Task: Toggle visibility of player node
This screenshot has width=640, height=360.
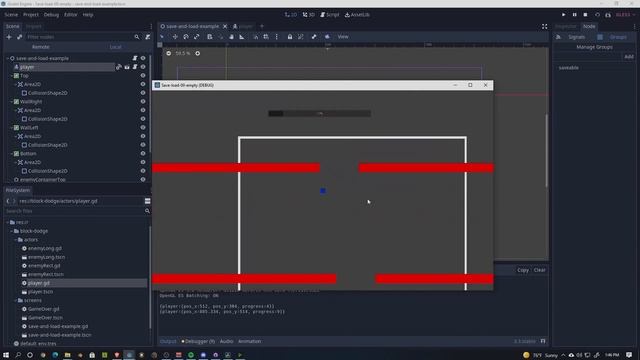Action: click(143, 67)
